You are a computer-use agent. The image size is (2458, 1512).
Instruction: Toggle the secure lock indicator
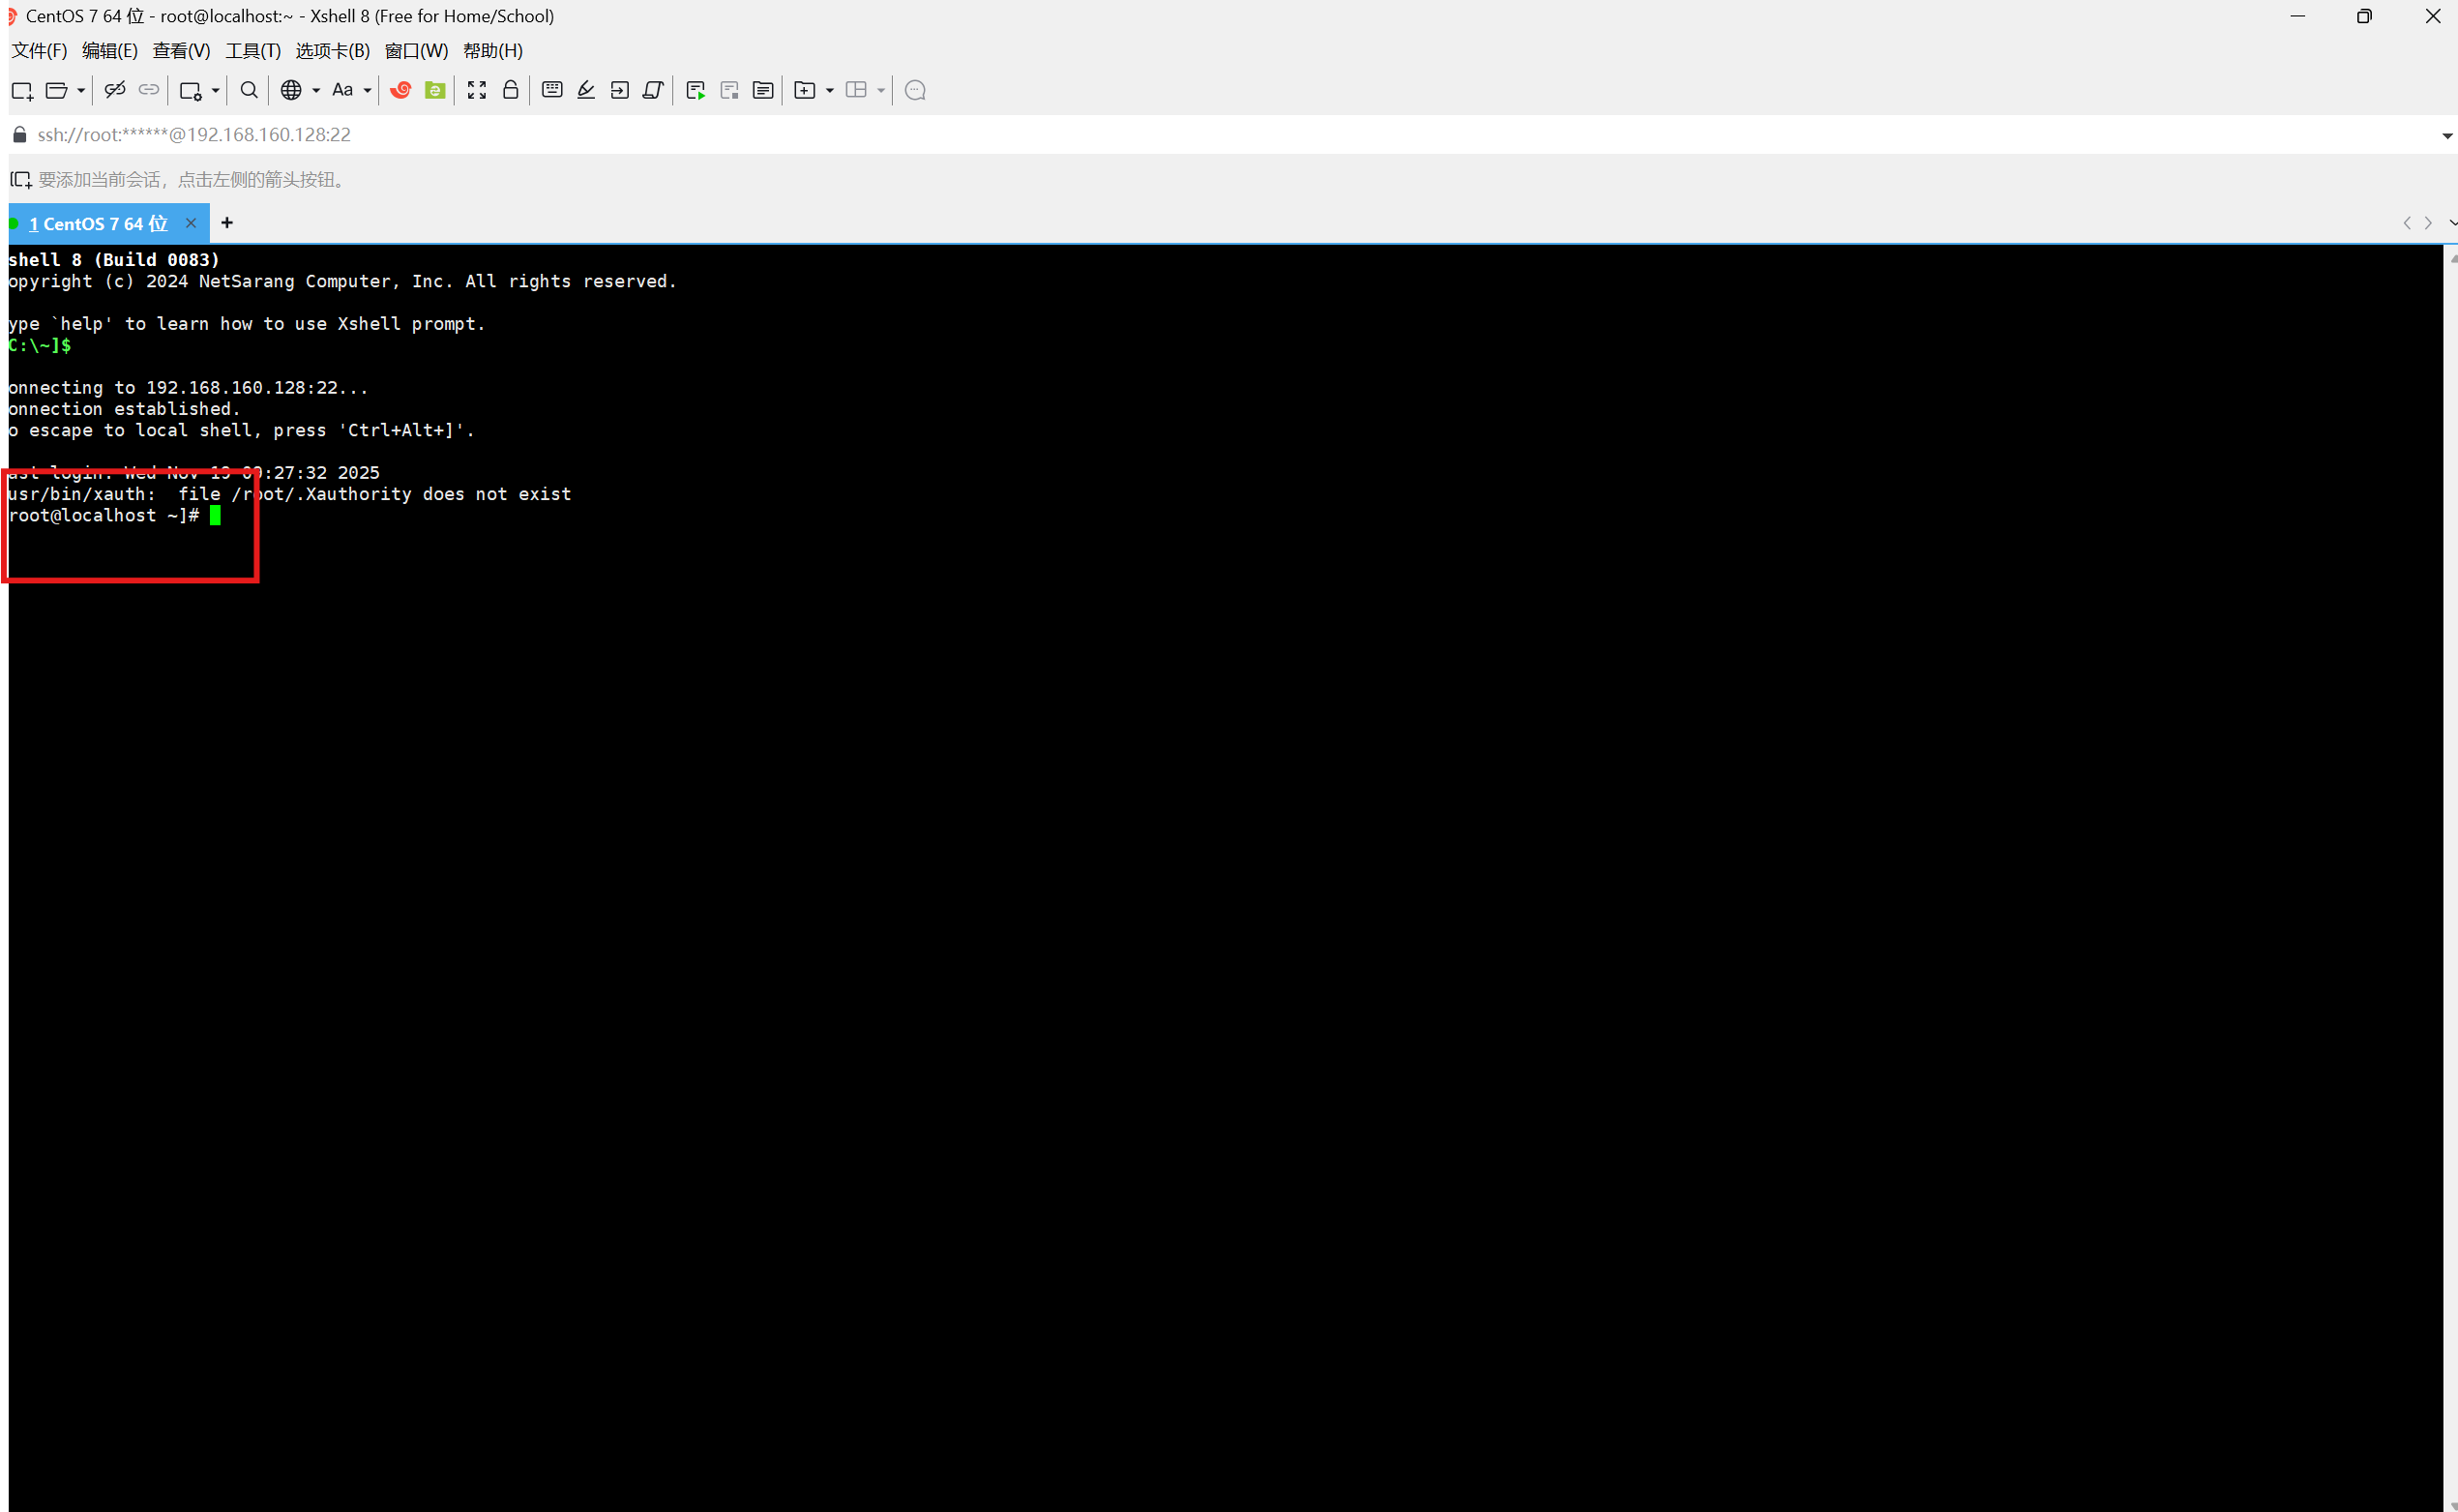(x=18, y=134)
